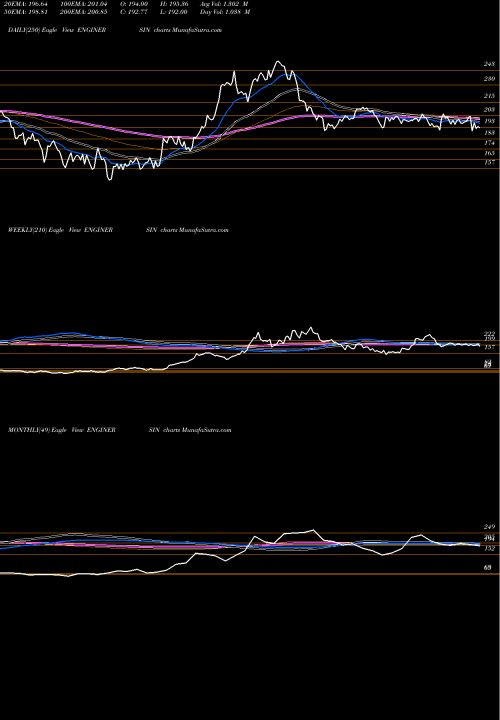500x720 pixels.
Task: Click the weekly chart 157 price label
Action: coord(489,348)
